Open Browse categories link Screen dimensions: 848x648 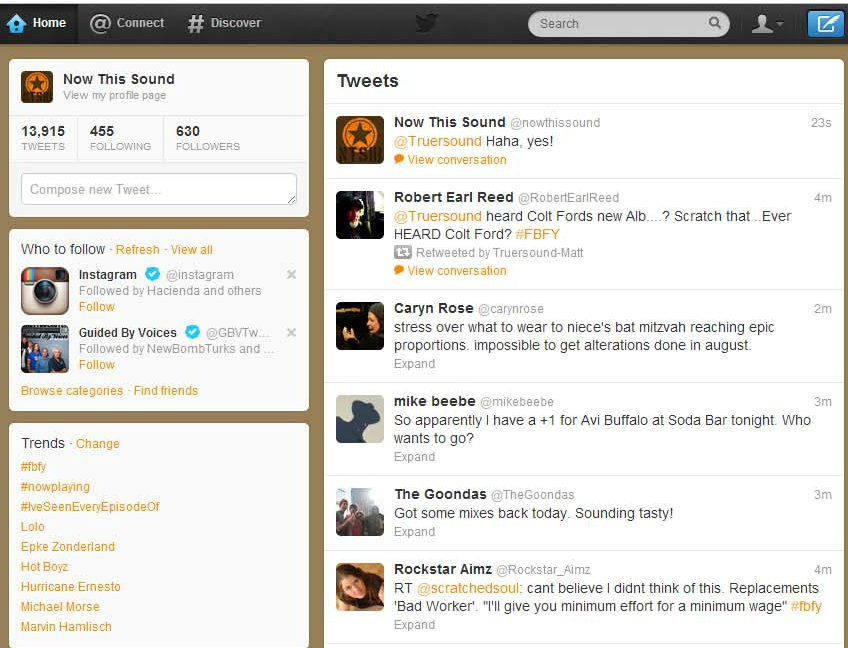tap(72, 391)
